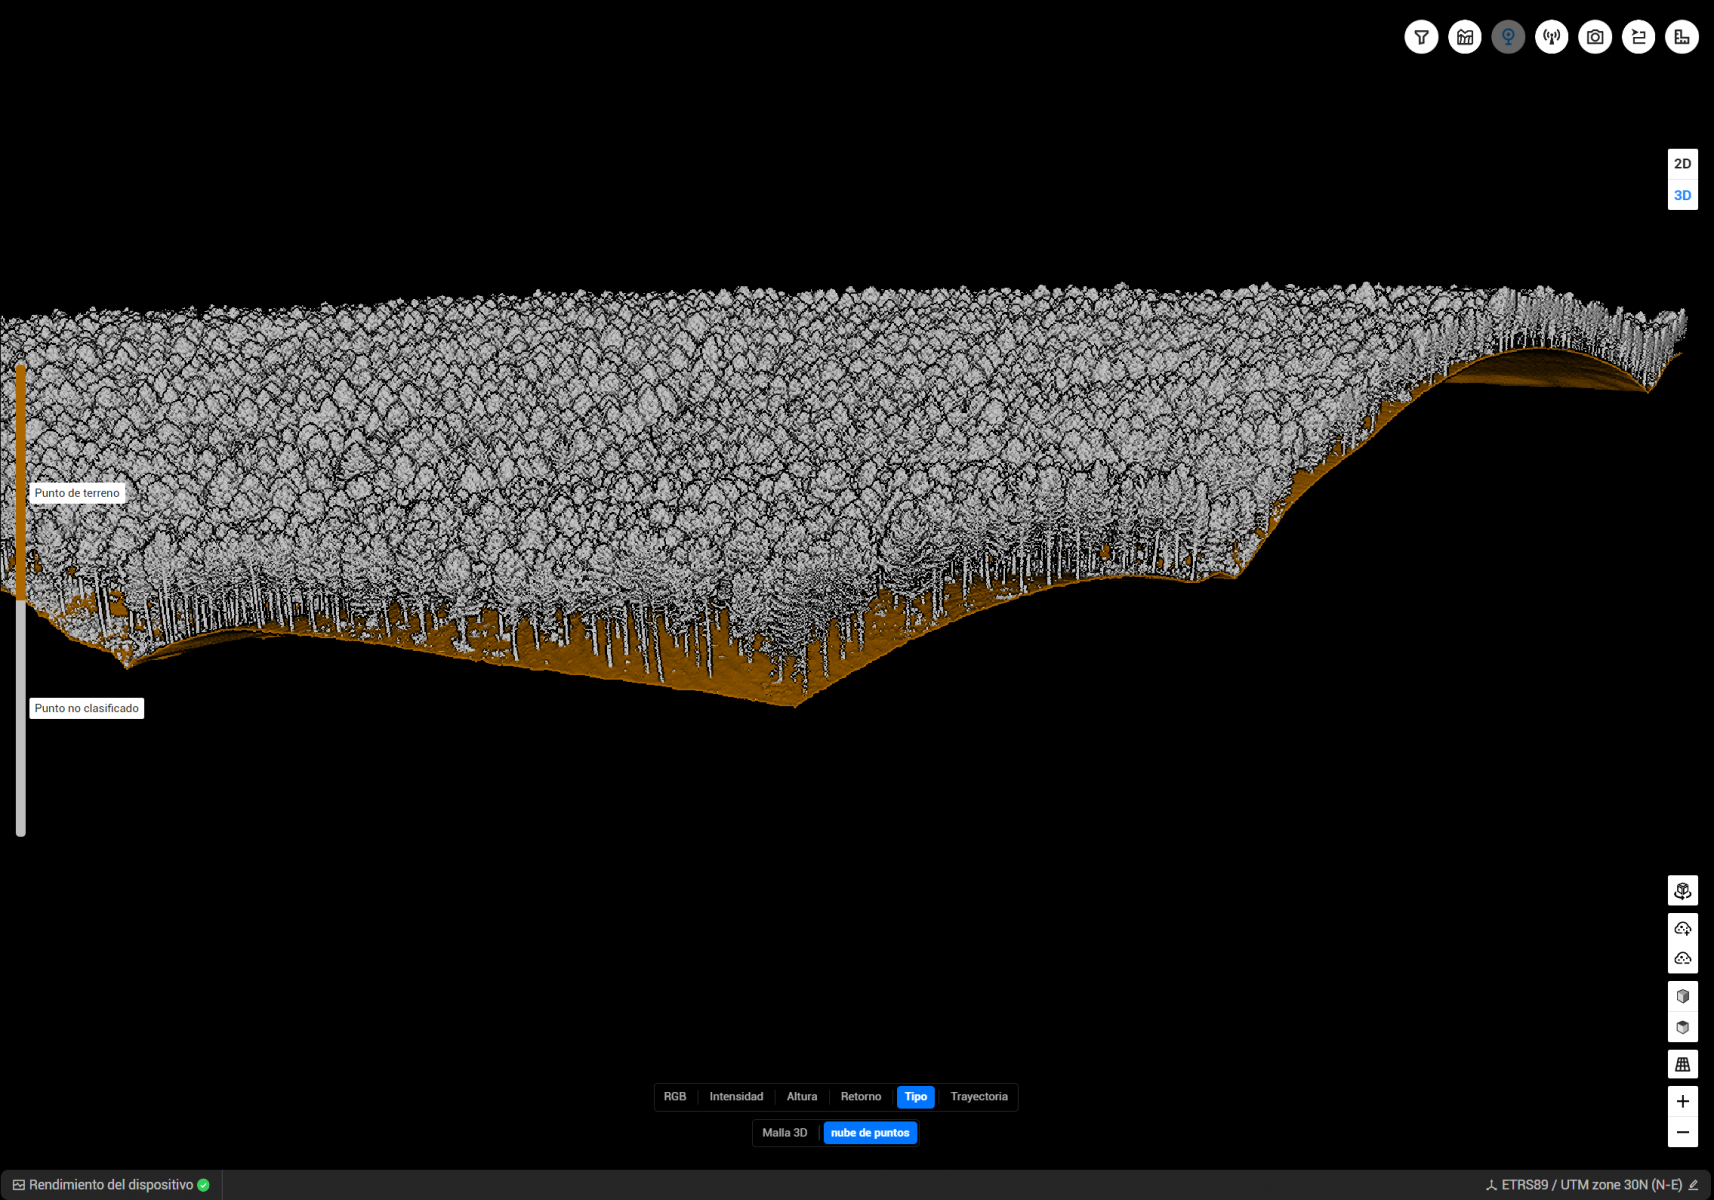Viewport: 1714px width, 1200px height.
Task: Click the antenna signal icon
Action: click(x=1552, y=37)
